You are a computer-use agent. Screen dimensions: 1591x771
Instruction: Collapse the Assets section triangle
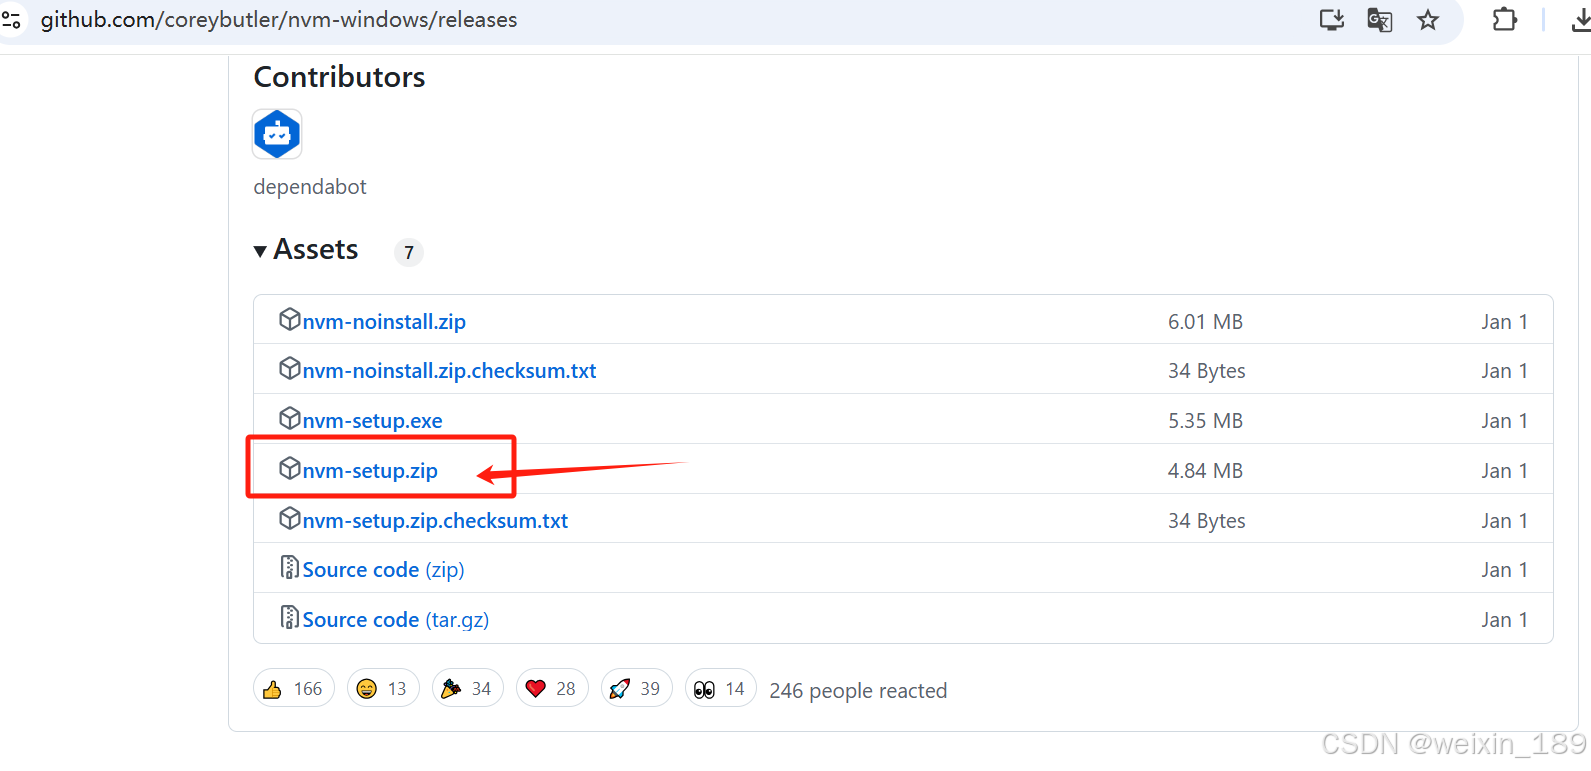pyautogui.click(x=260, y=251)
